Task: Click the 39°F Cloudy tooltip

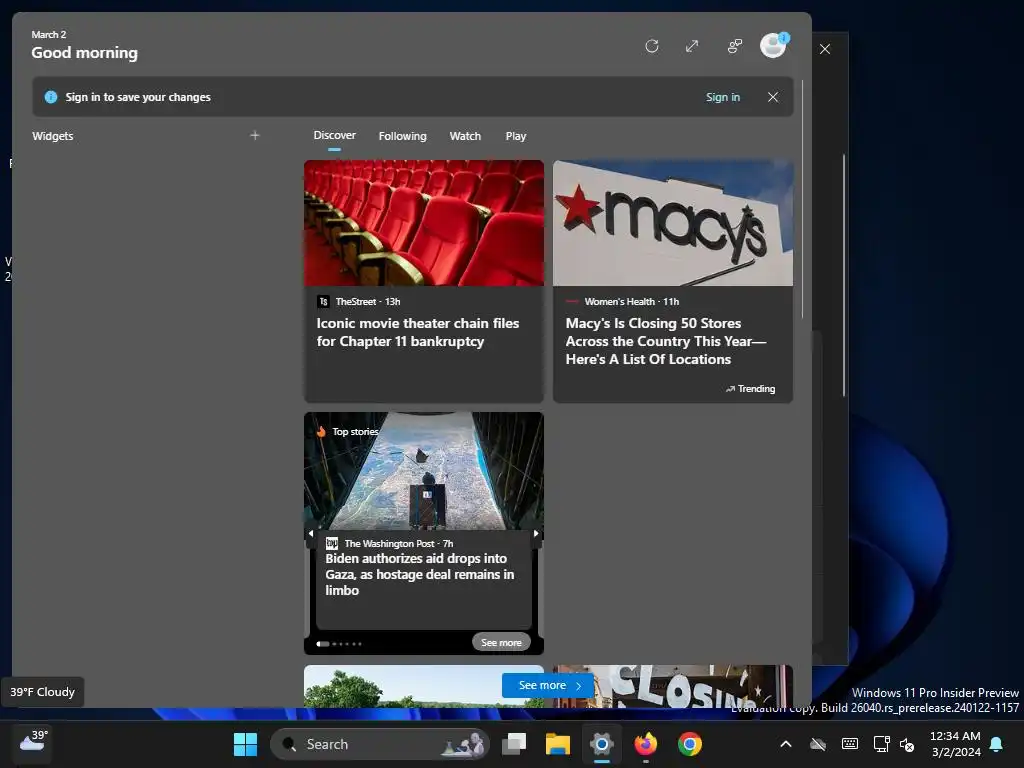Action: (x=42, y=692)
